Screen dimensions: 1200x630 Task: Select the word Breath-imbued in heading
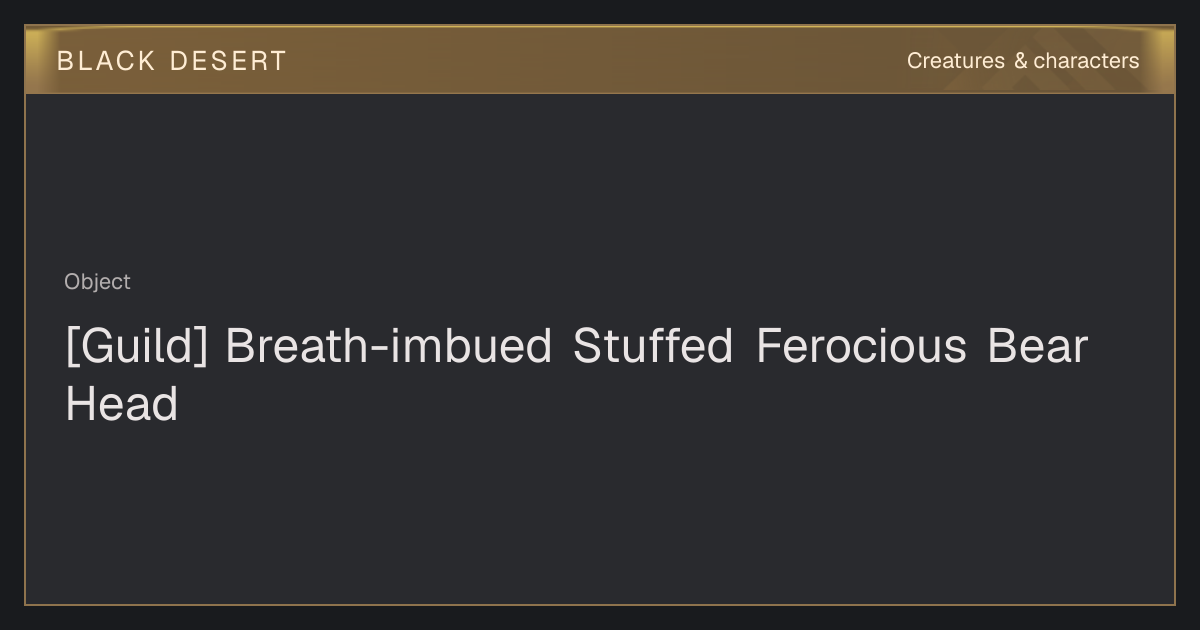pyautogui.click(x=388, y=347)
